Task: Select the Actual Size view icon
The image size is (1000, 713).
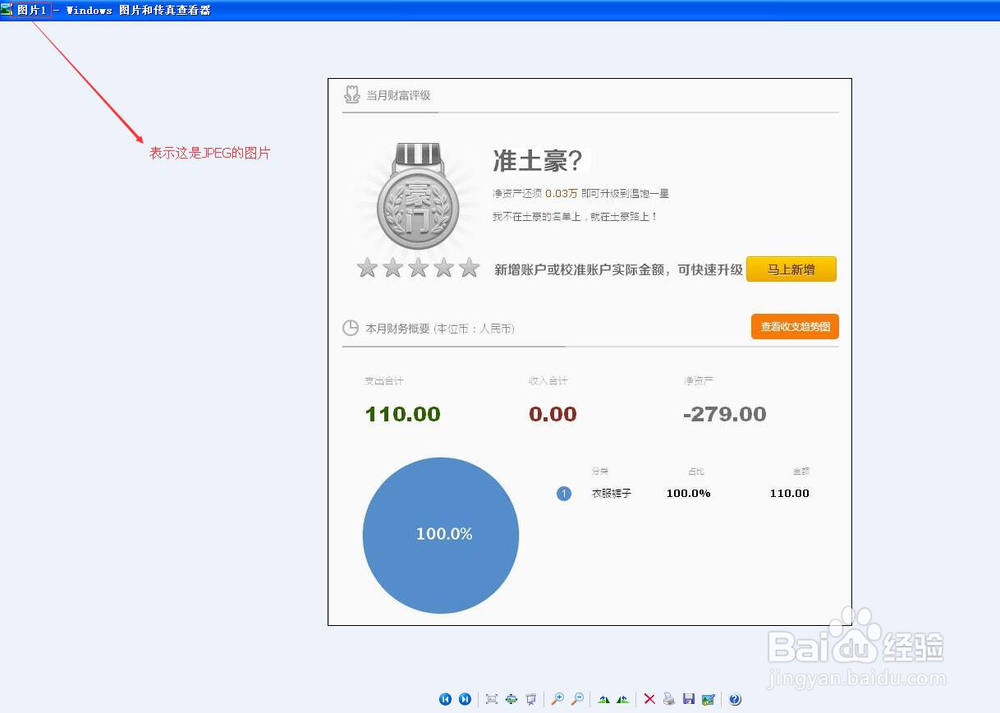Action: tap(512, 698)
